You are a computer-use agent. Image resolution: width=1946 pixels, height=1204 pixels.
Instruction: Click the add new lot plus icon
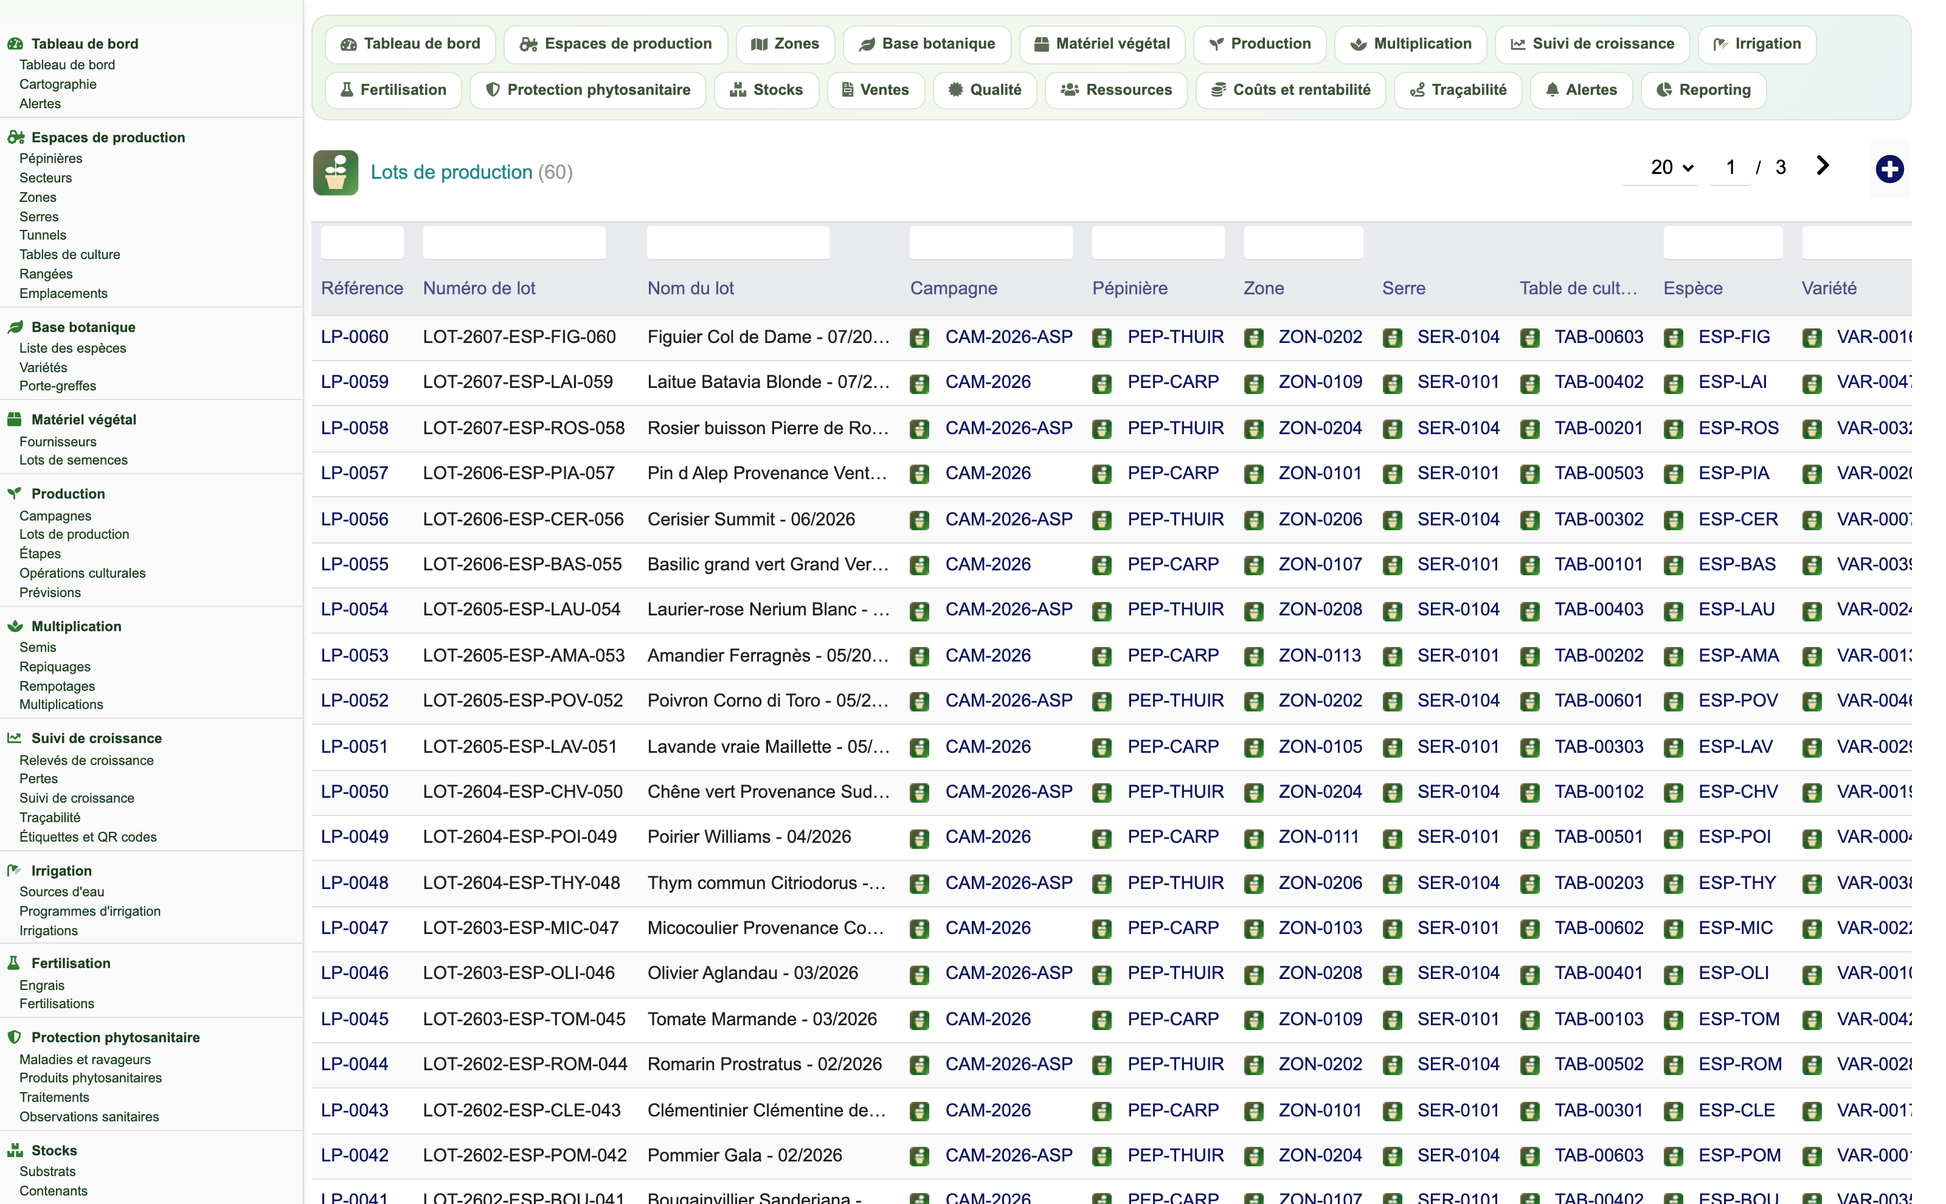pyautogui.click(x=1889, y=169)
